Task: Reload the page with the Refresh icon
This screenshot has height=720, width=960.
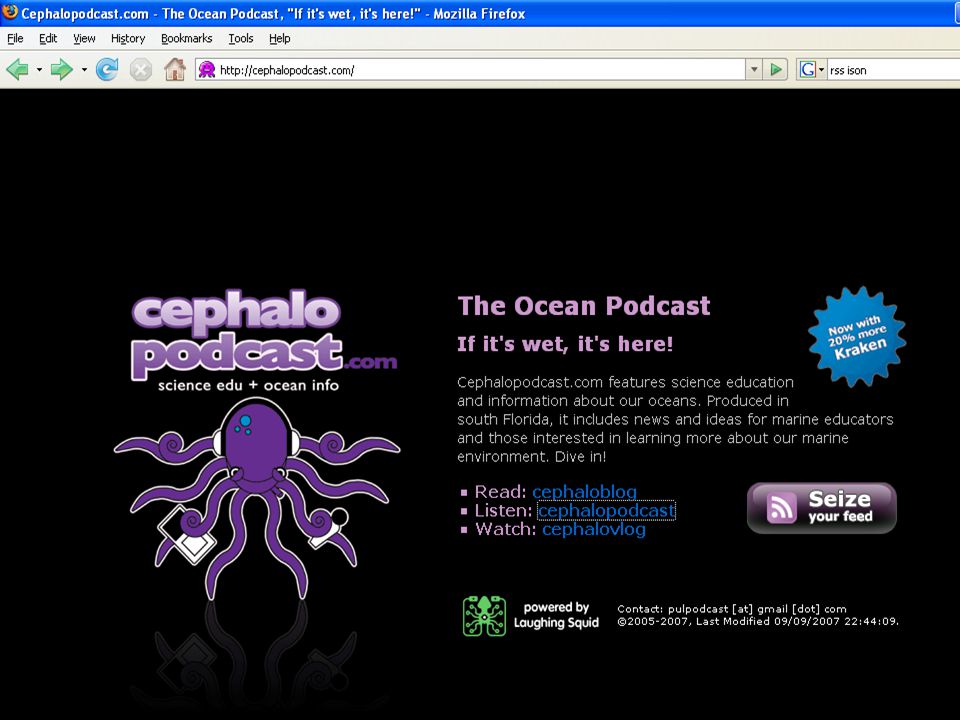Action: coord(107,70)
